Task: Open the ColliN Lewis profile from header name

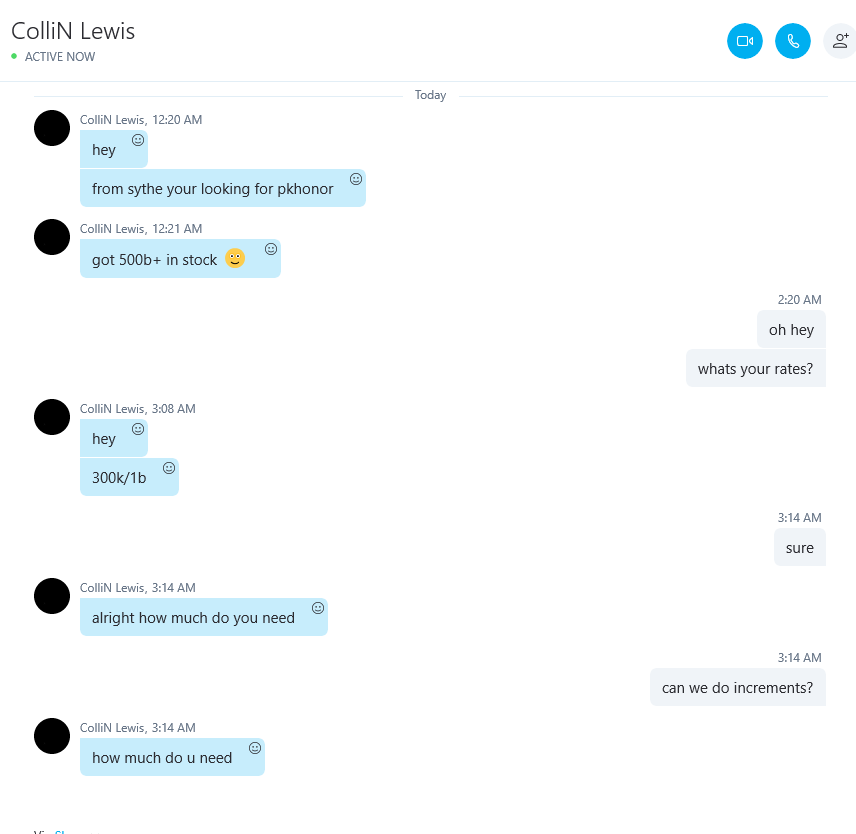Action: [73, 31]
